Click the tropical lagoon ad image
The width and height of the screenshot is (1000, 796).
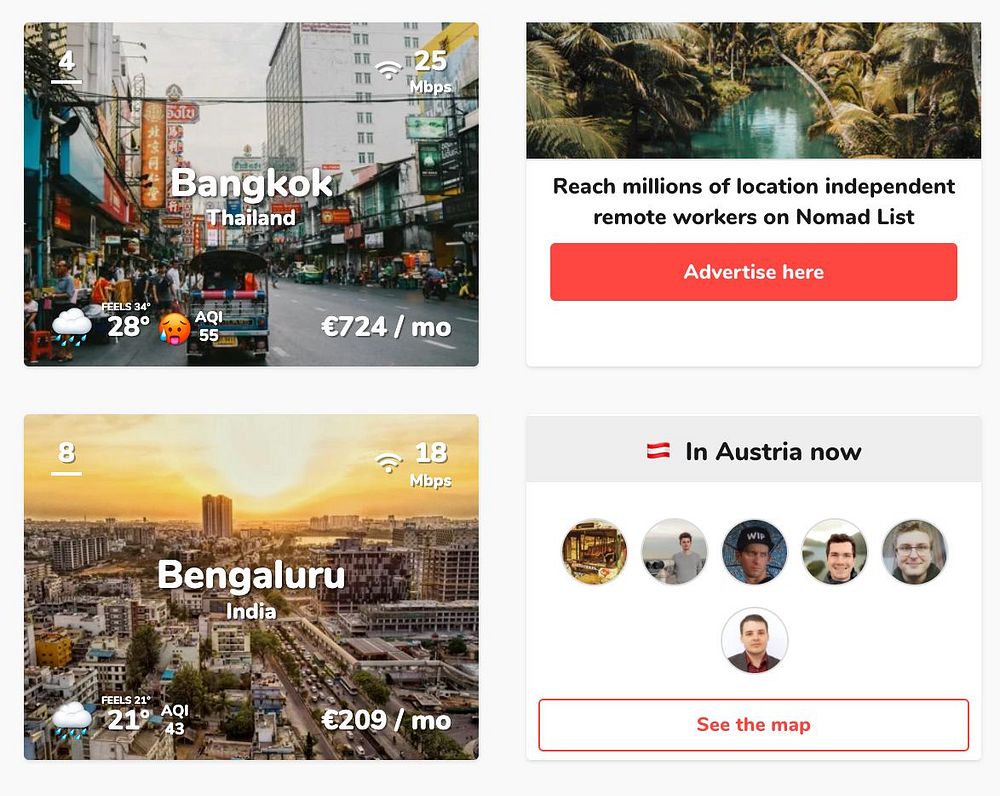pyautogui.click(x=753, y=91)
